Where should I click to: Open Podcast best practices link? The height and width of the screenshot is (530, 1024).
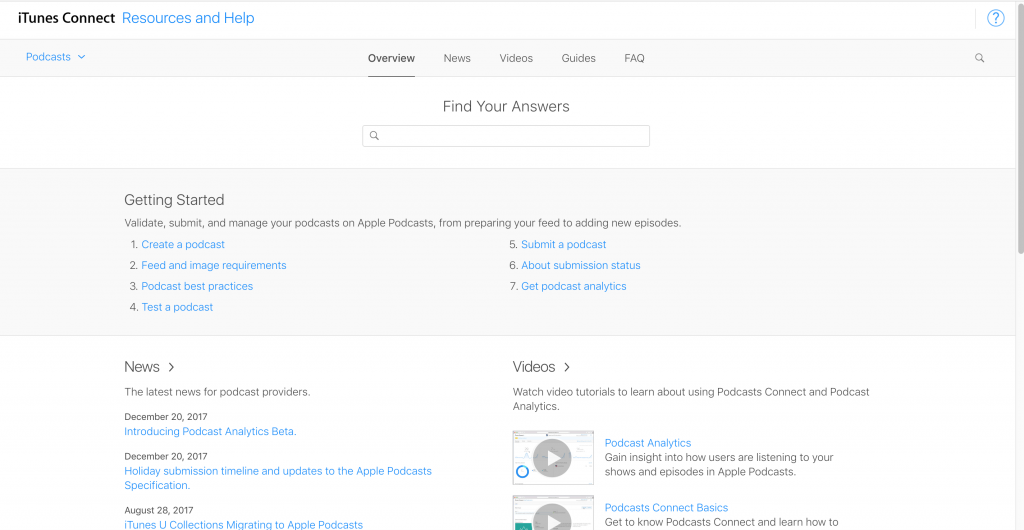pos(197,286)
